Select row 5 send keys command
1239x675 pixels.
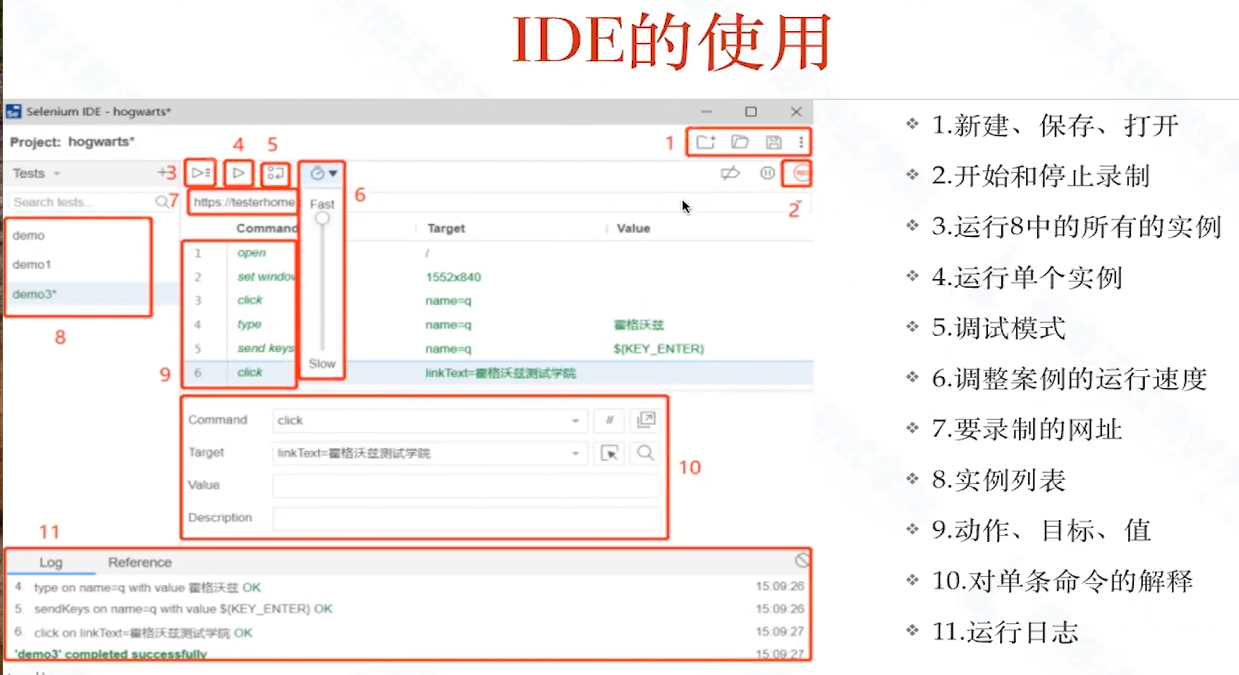tap(497, 348)
